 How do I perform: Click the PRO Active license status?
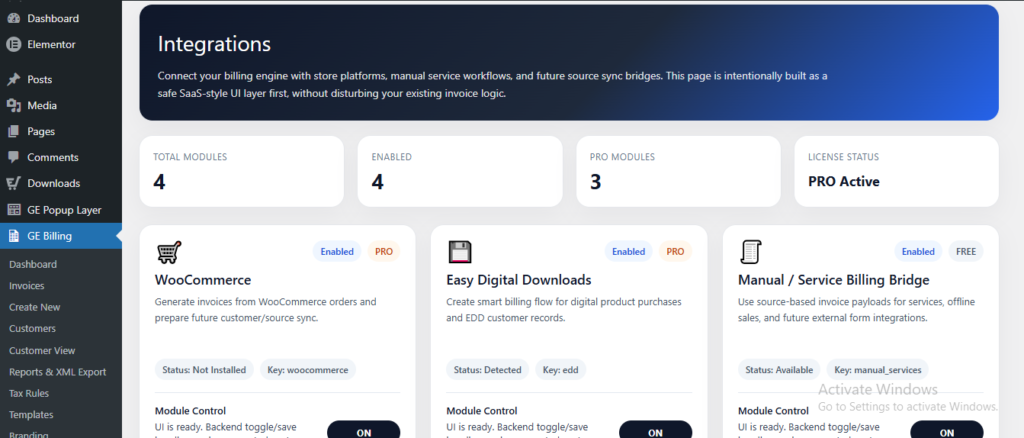(844, 181)
